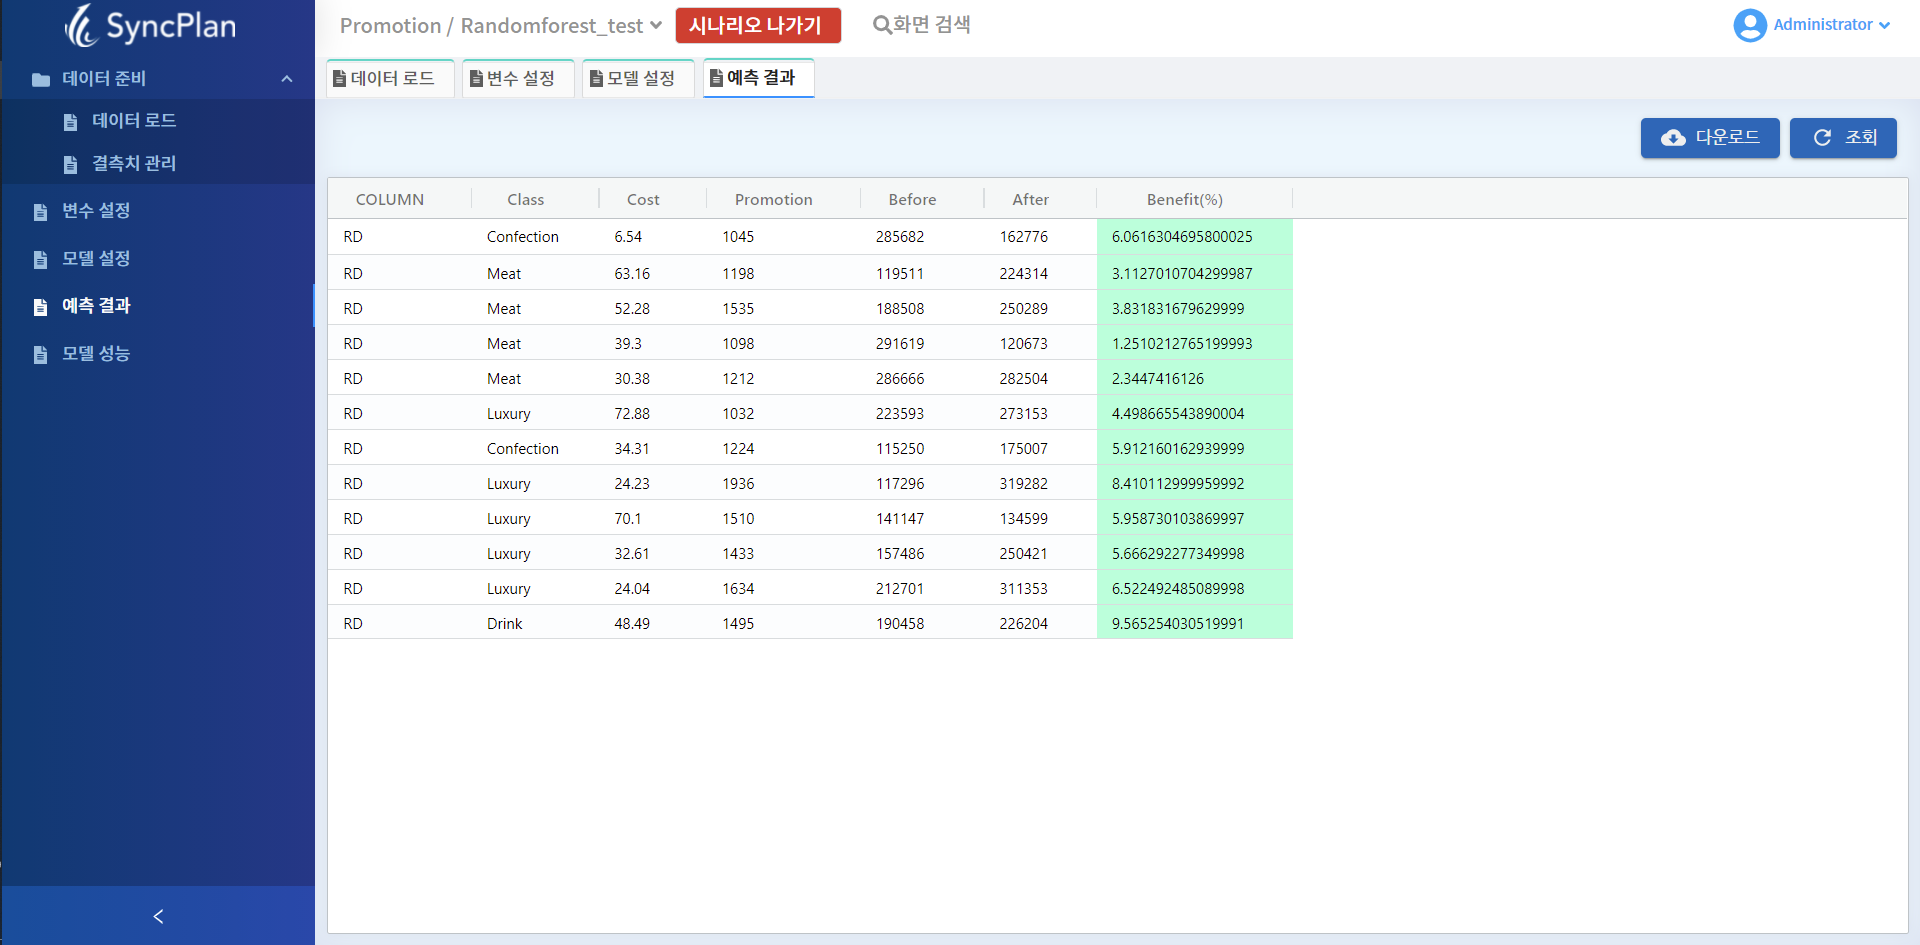
Task: Open 데이터 로드 in the sidebar
Action: pyautogui.click(x=134, y=121)
